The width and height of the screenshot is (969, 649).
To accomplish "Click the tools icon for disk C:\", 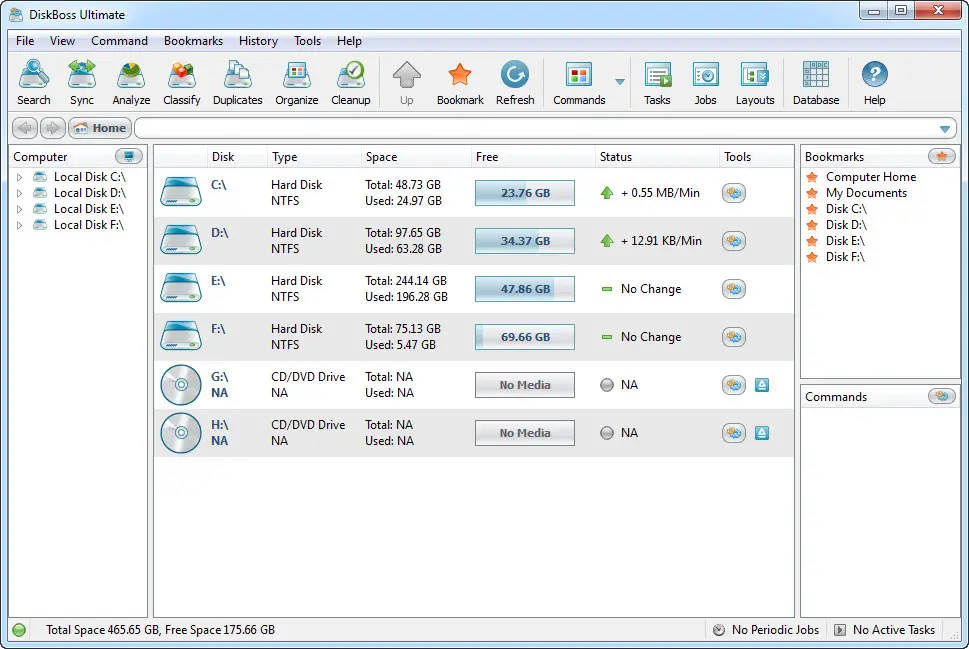I will pos(734,193).
